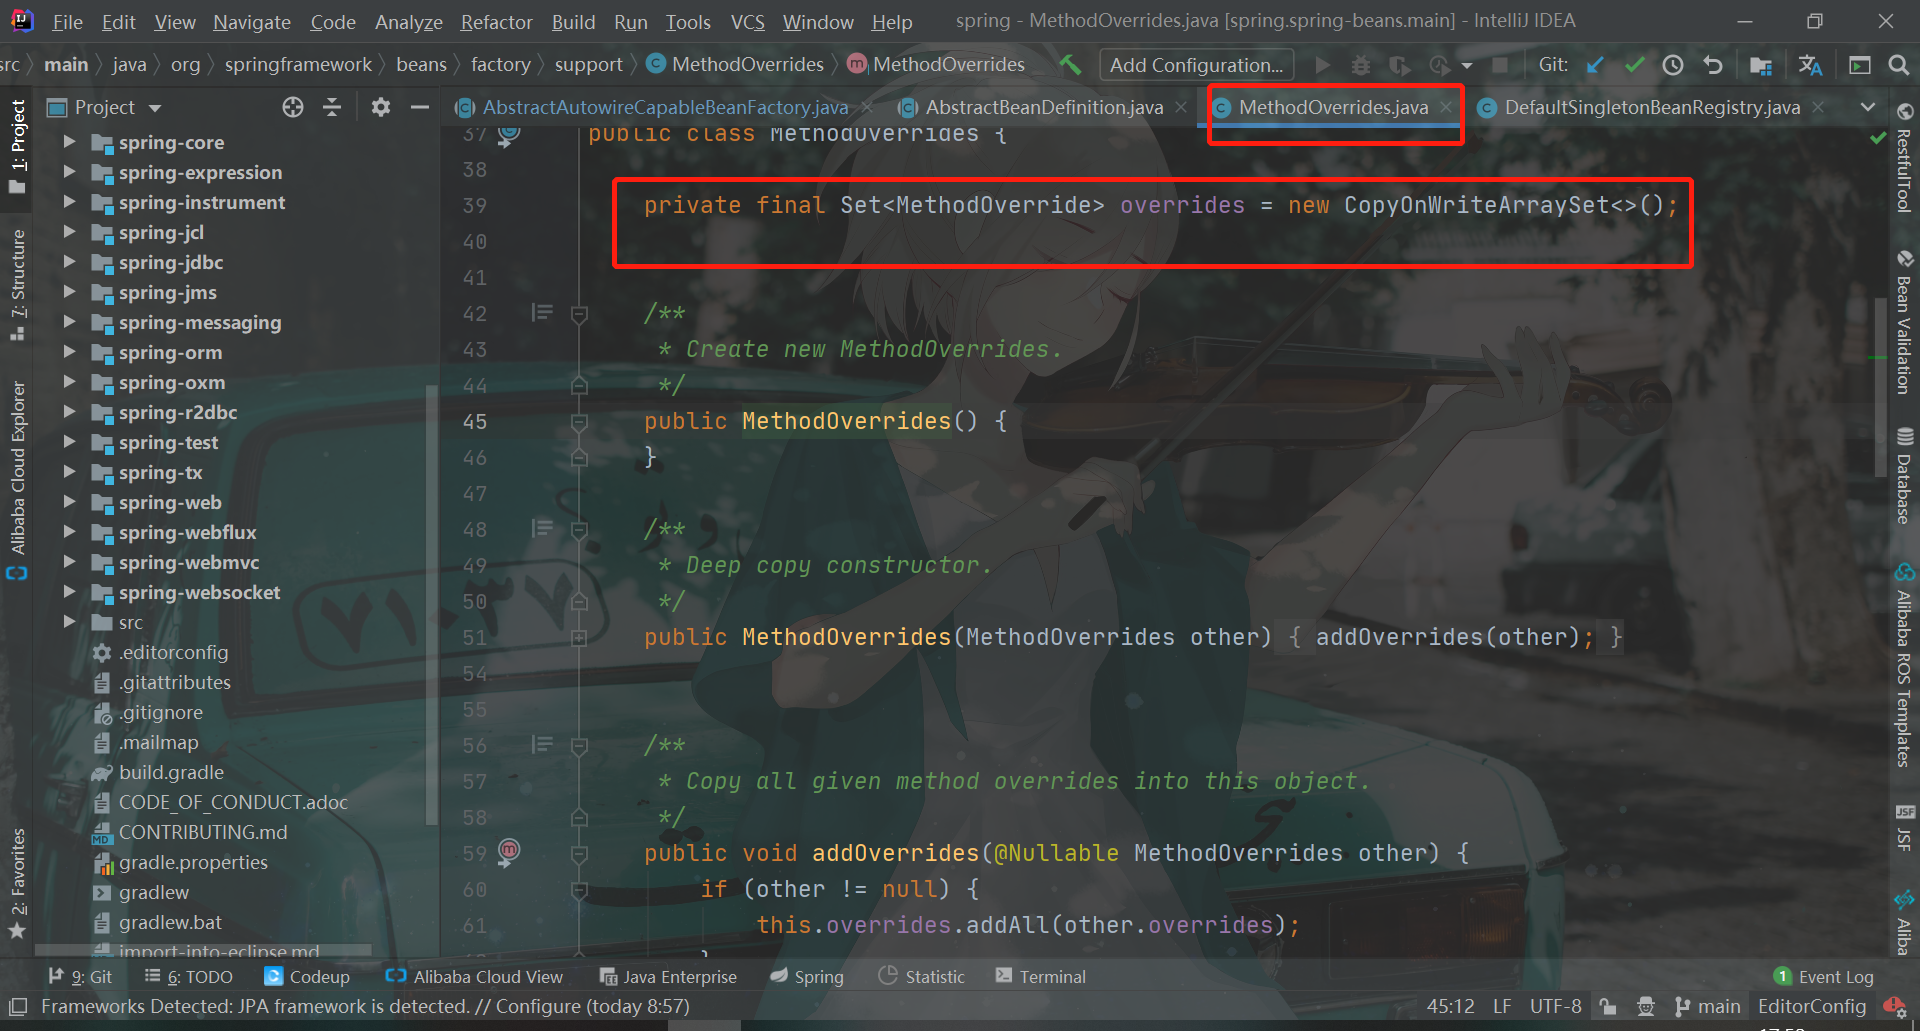Open the Terminal tool window
Screen dimensions: 1920x1031
(x=1040, y=976)
